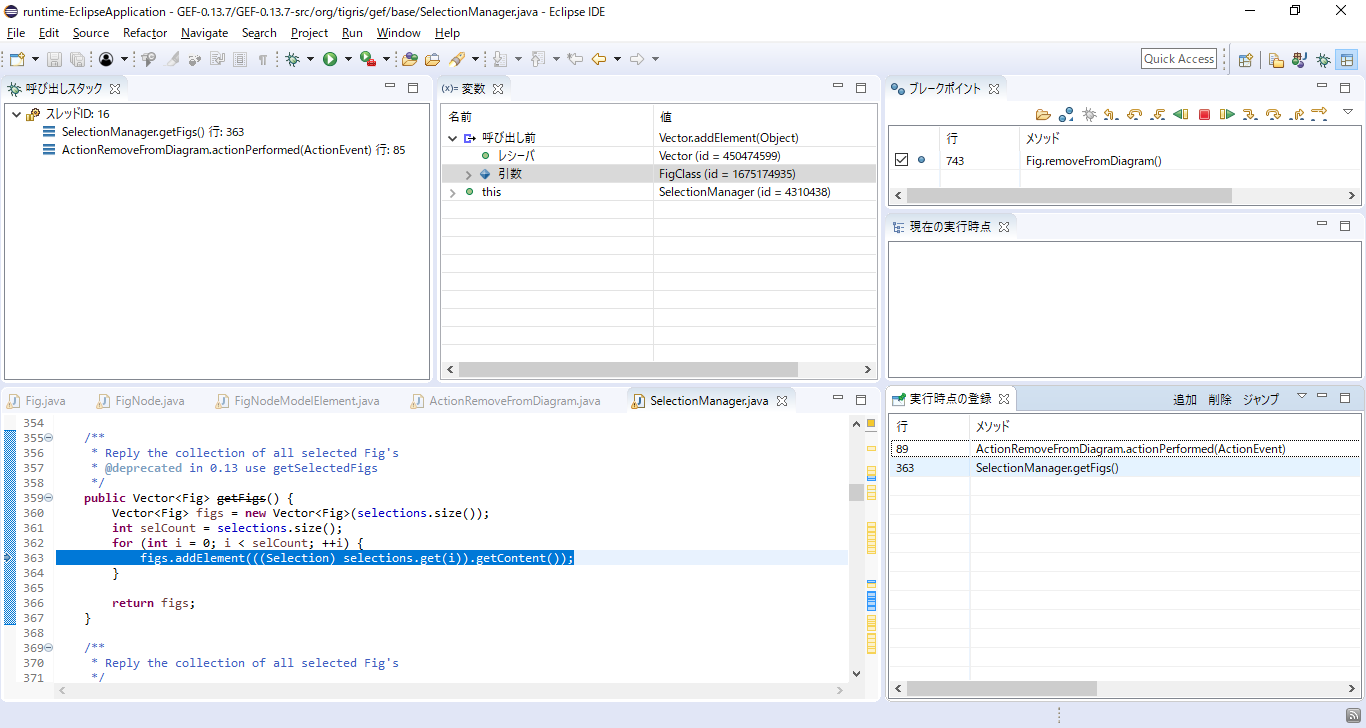Image resolution: width=1366 pixels, height=728 pixels.
Task: Click the red Stop square in Breakpoints toolbar
Action: coord(1204,114)
